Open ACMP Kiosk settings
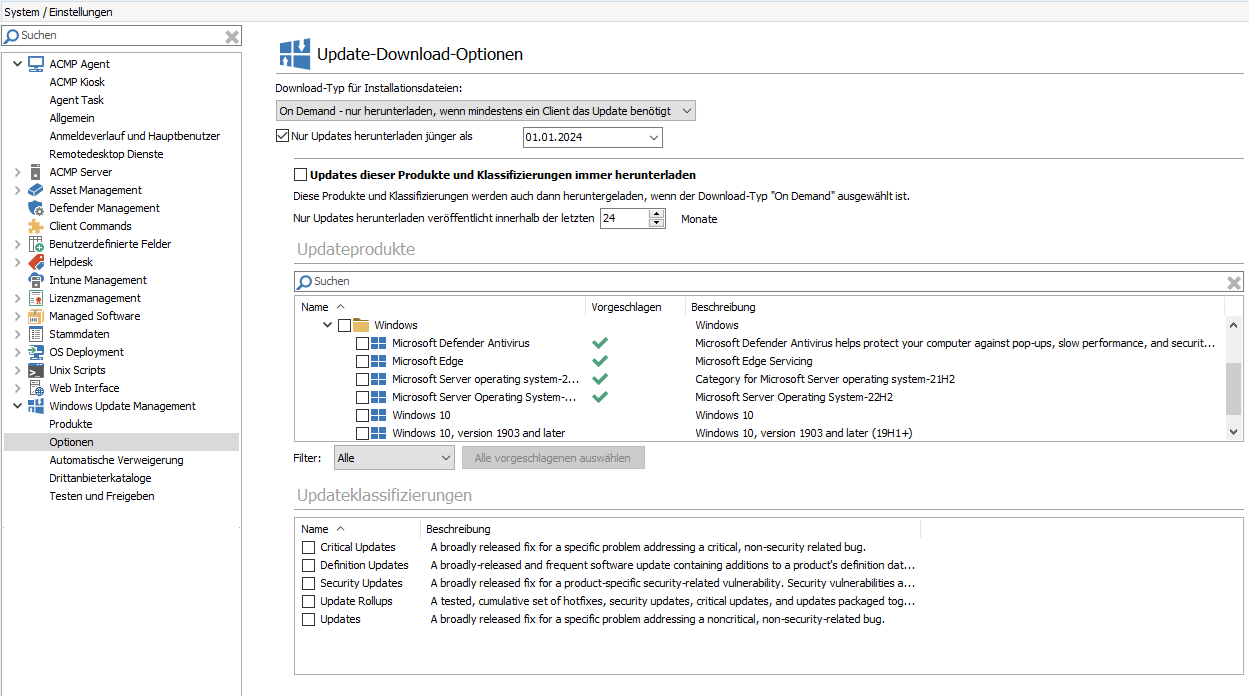The image size is (1251, 699). tap(77, 82)
